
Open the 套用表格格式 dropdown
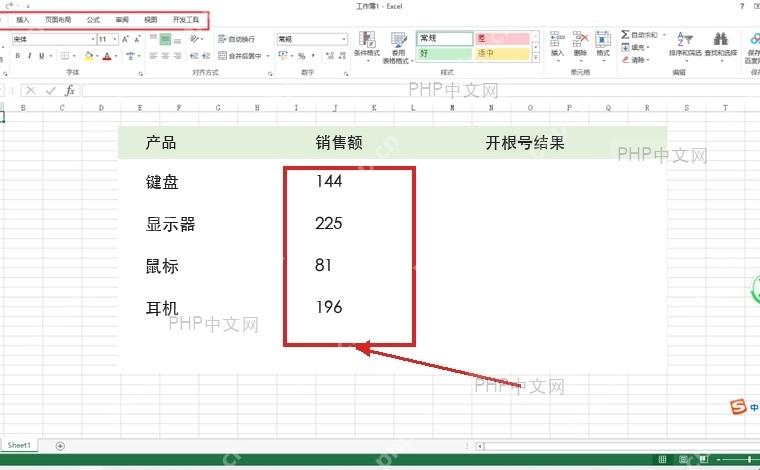(x=398, y=47)
